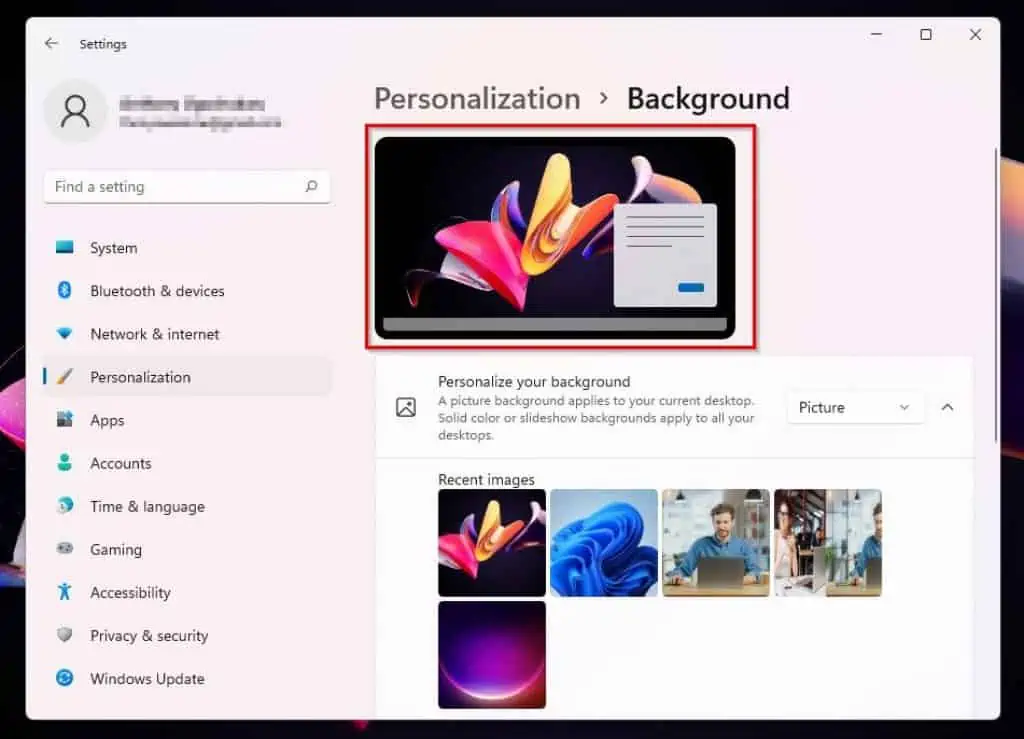Click the Find a setting search box
This screenshot has width=1024, height=739.
coord(170,186)
